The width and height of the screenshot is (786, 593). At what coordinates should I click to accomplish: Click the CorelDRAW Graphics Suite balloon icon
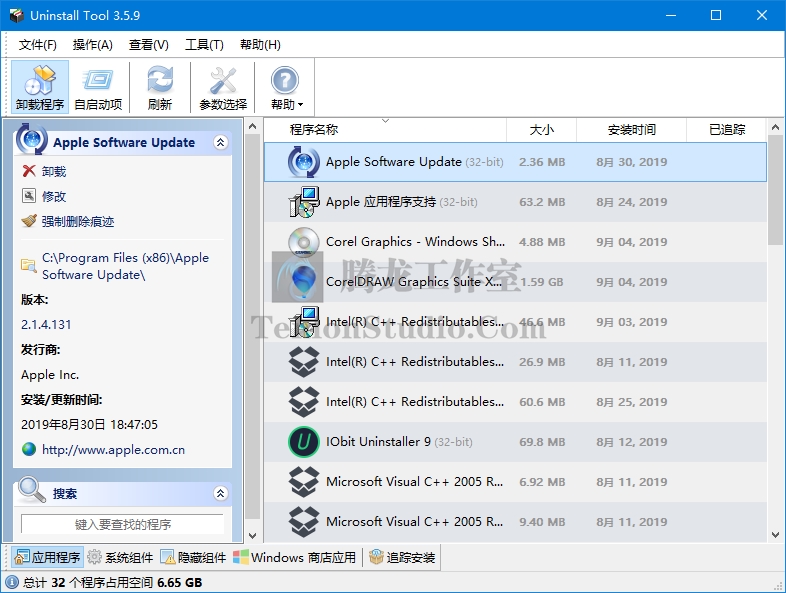pos(303,282)
